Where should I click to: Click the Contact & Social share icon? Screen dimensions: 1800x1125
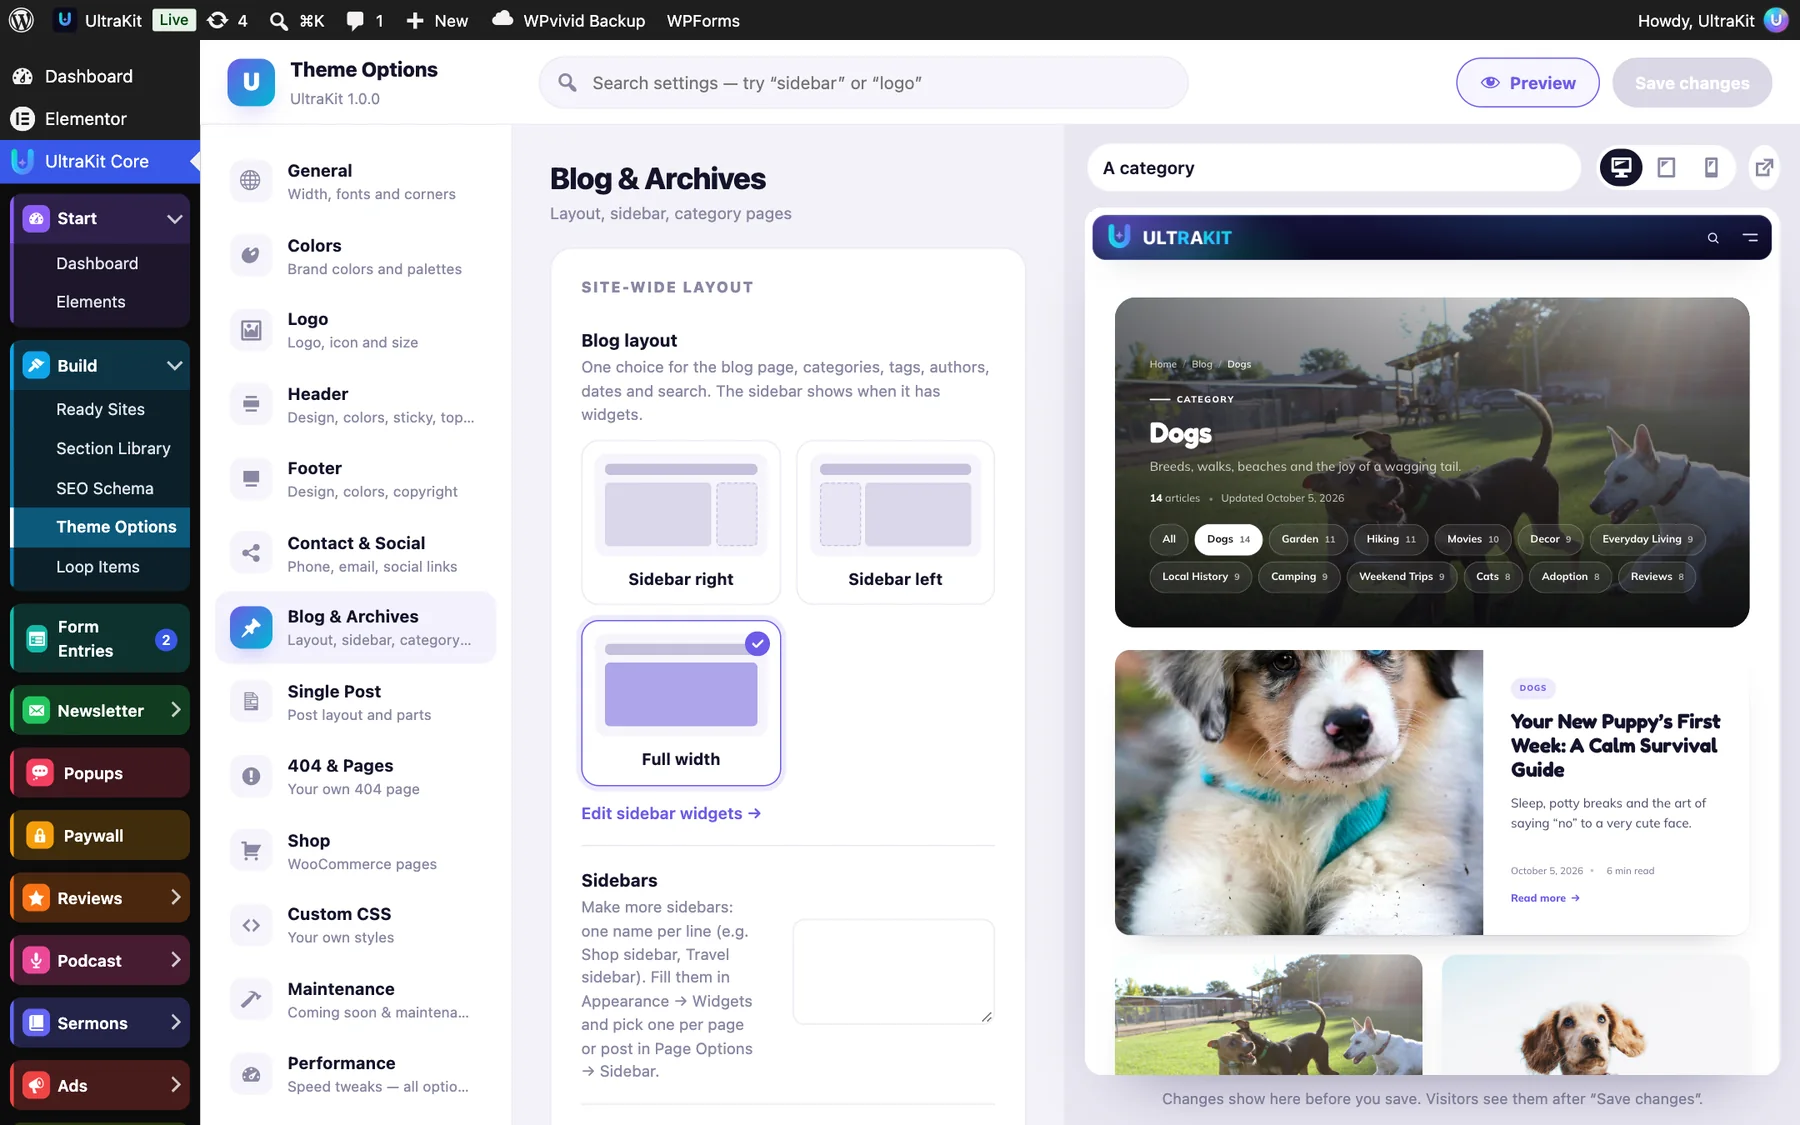coord(251,553)
